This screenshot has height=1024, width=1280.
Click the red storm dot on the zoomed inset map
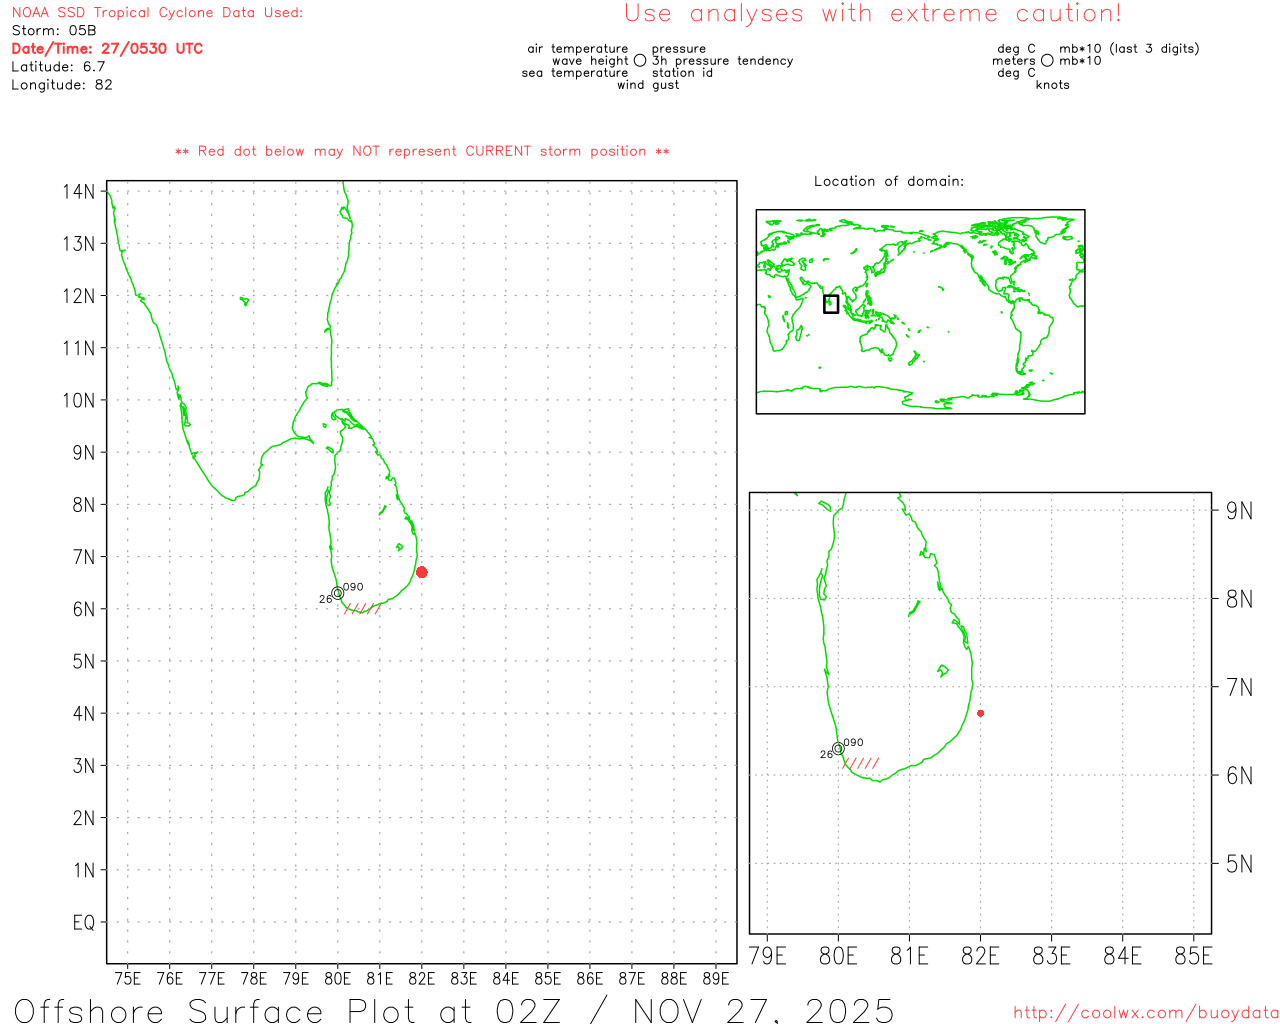tap(980, 713)
